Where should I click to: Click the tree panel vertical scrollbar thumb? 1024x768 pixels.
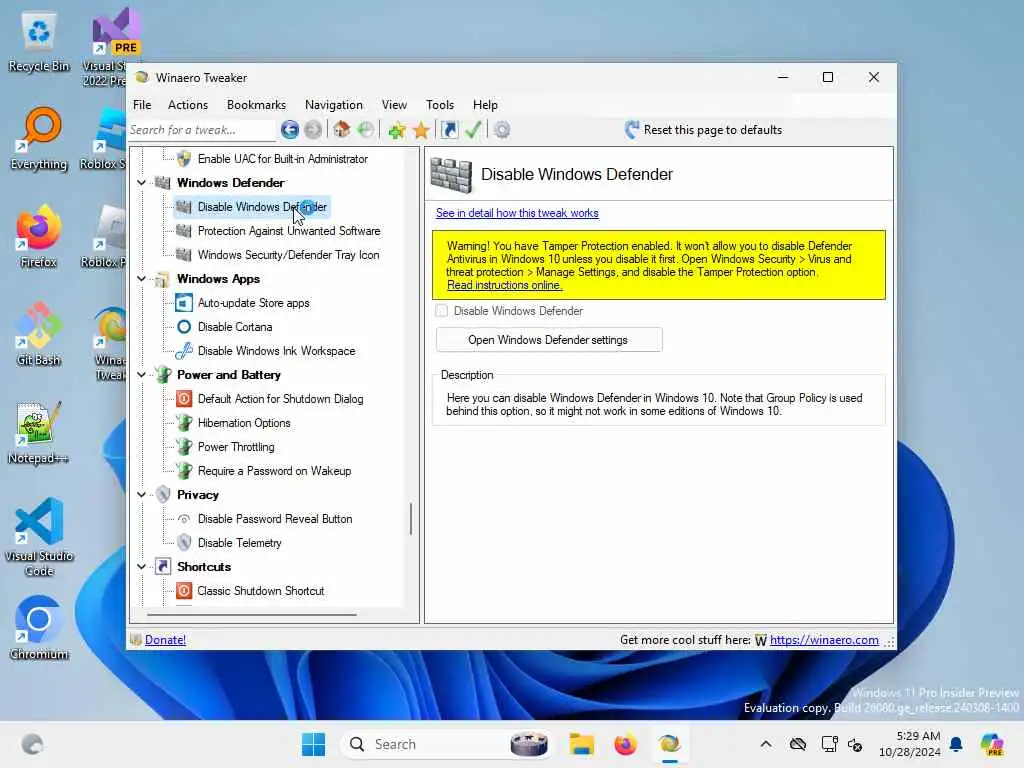411,519
